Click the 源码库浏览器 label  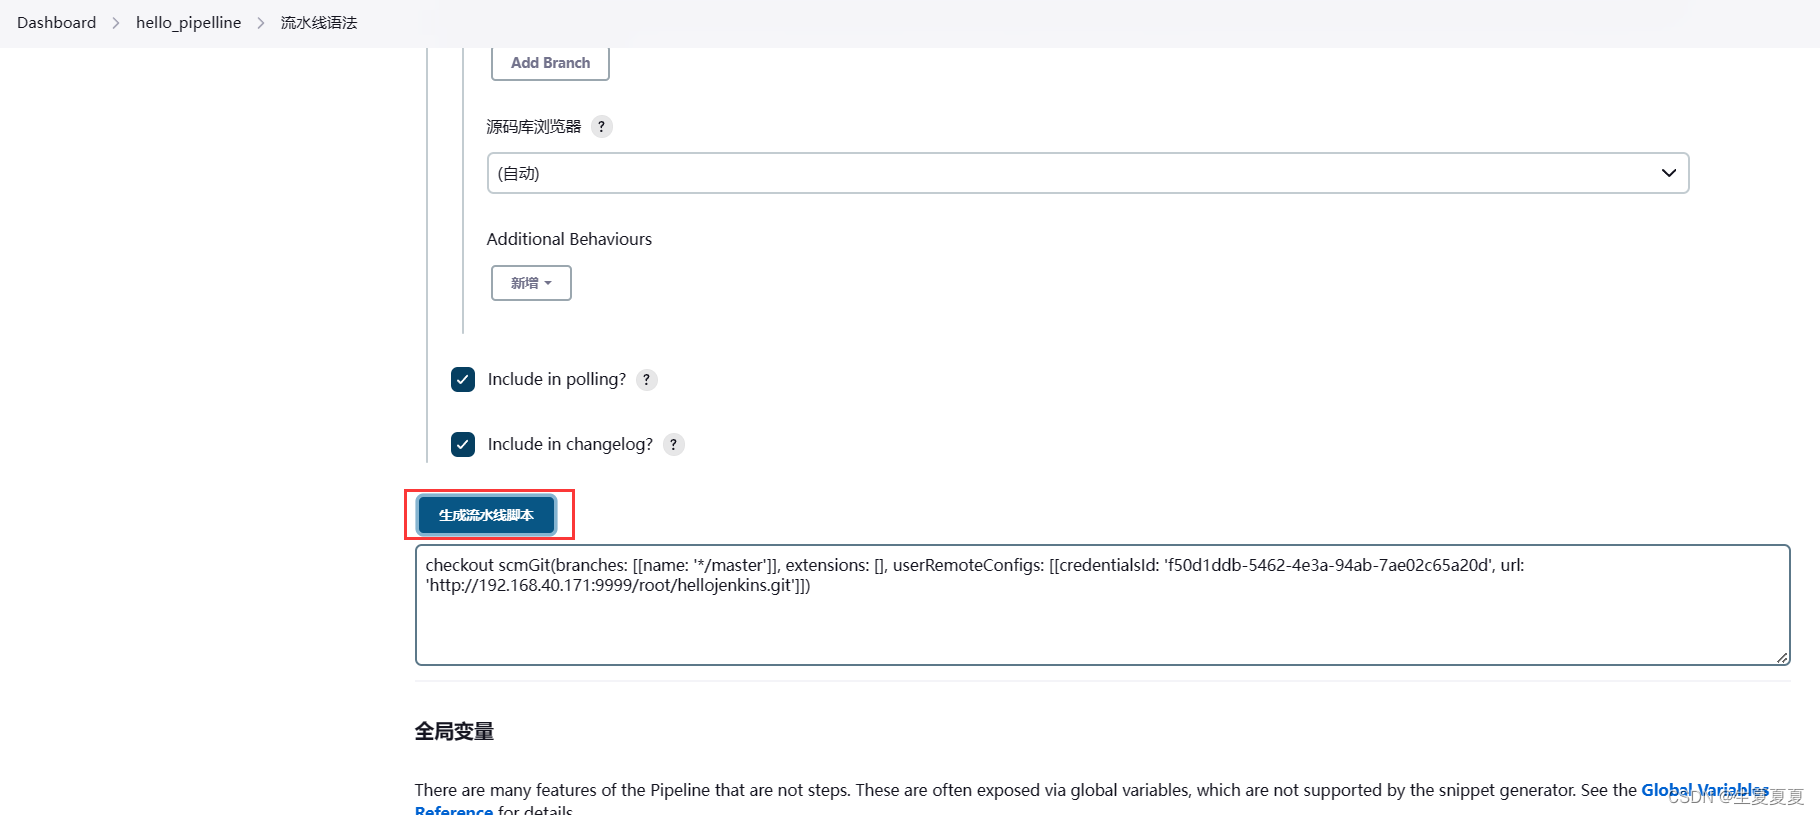[533, 126]
